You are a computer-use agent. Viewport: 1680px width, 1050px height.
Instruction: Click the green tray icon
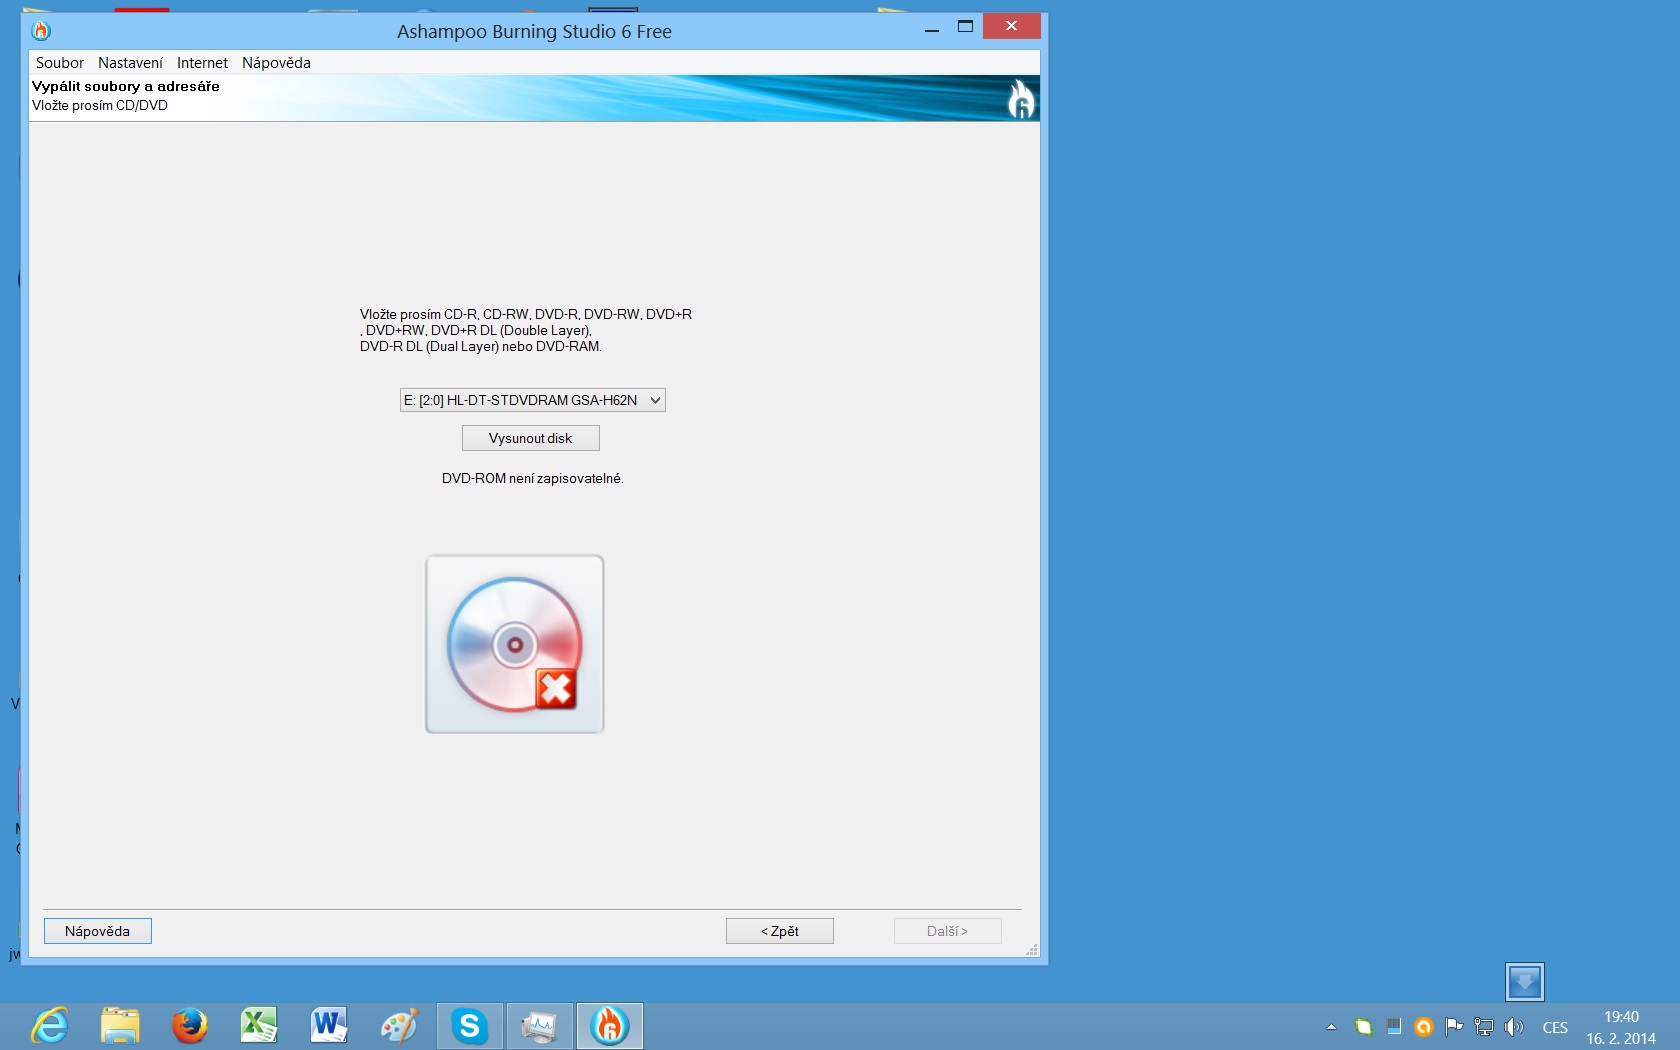coord(1363,1027)
